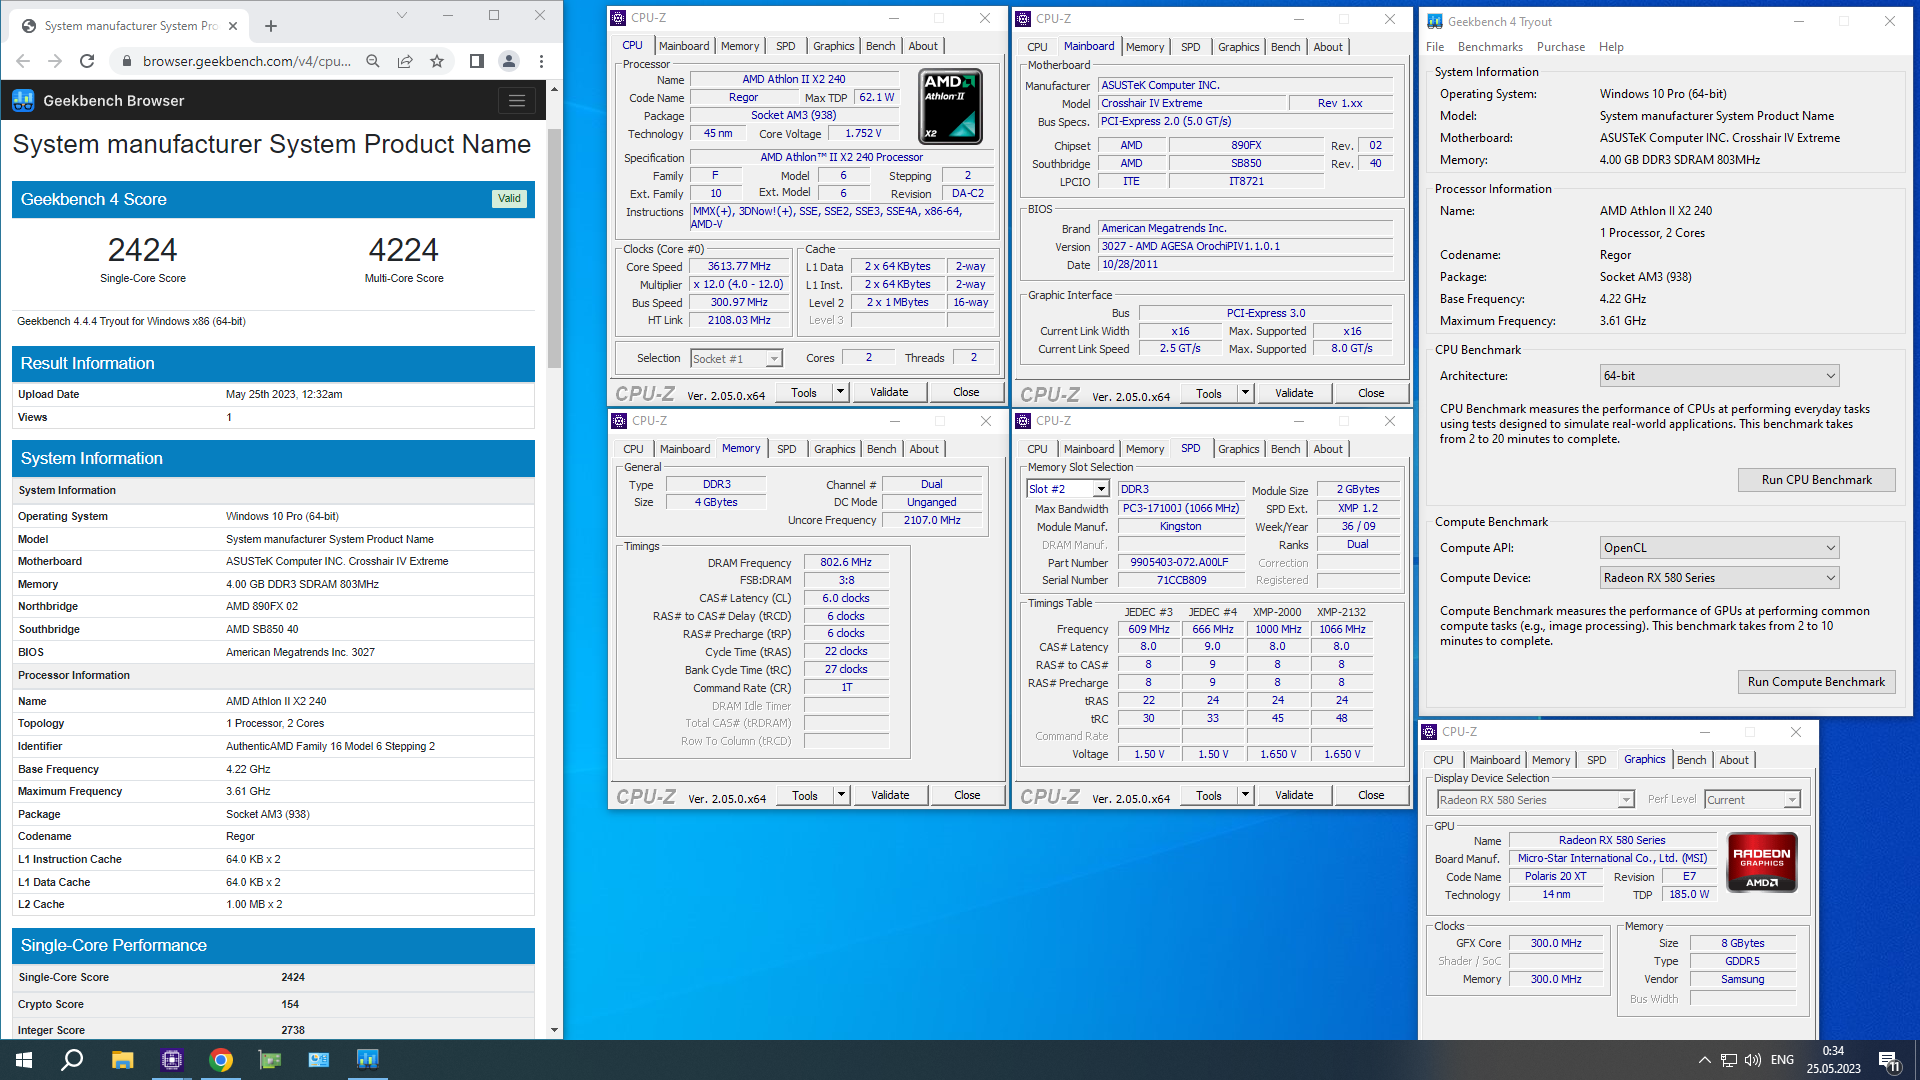The image size is (1920, 1080).
Task: Open a new browser tab
Action: pyautogui.click(x=271, y=26)
